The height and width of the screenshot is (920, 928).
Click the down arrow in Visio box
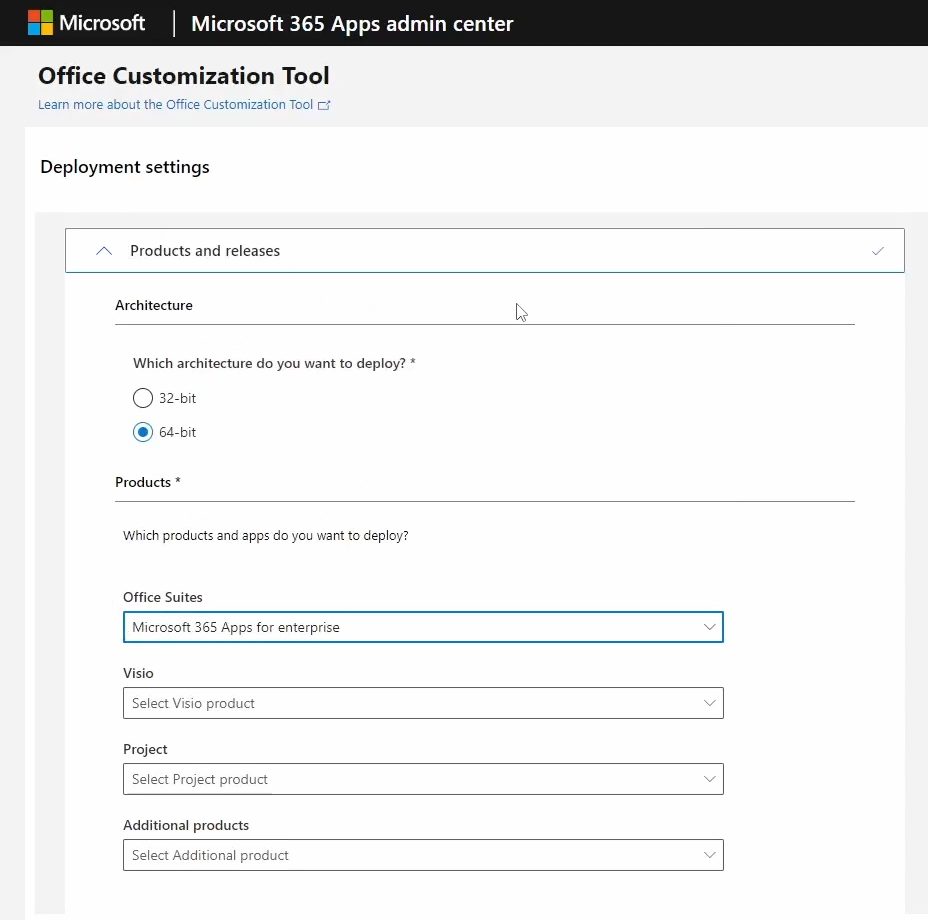(x=709, y=703)
